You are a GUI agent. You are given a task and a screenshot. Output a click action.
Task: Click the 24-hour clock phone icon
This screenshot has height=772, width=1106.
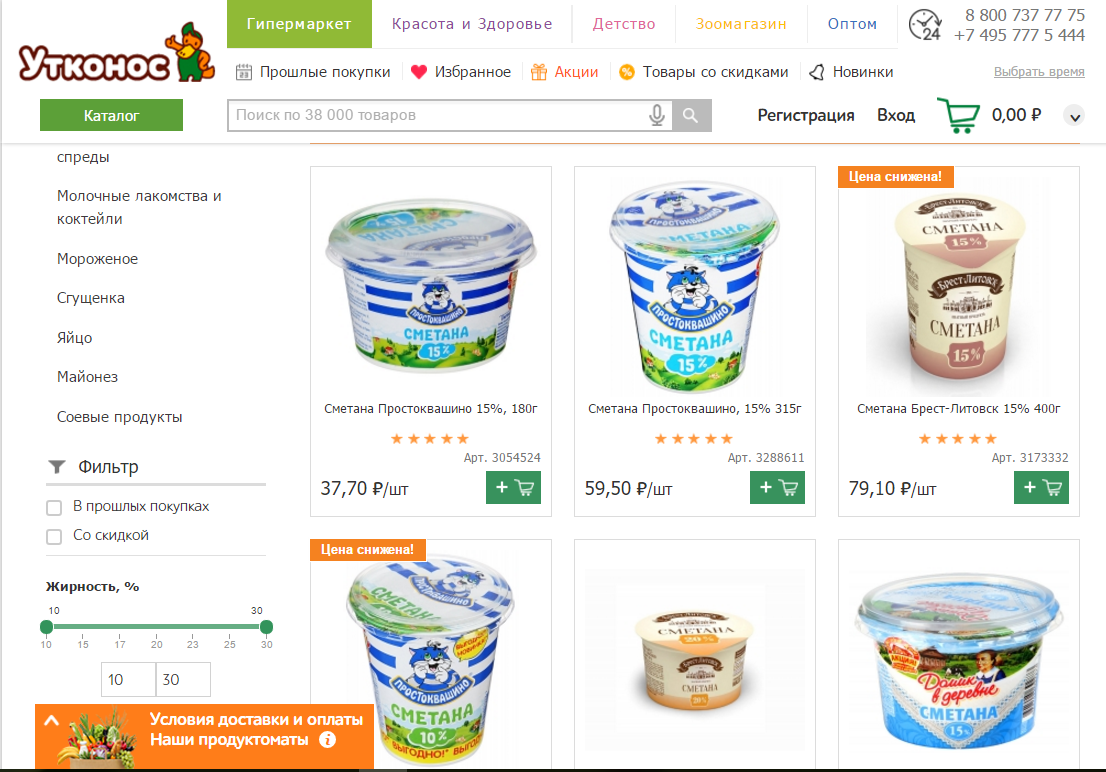(925, 25)
